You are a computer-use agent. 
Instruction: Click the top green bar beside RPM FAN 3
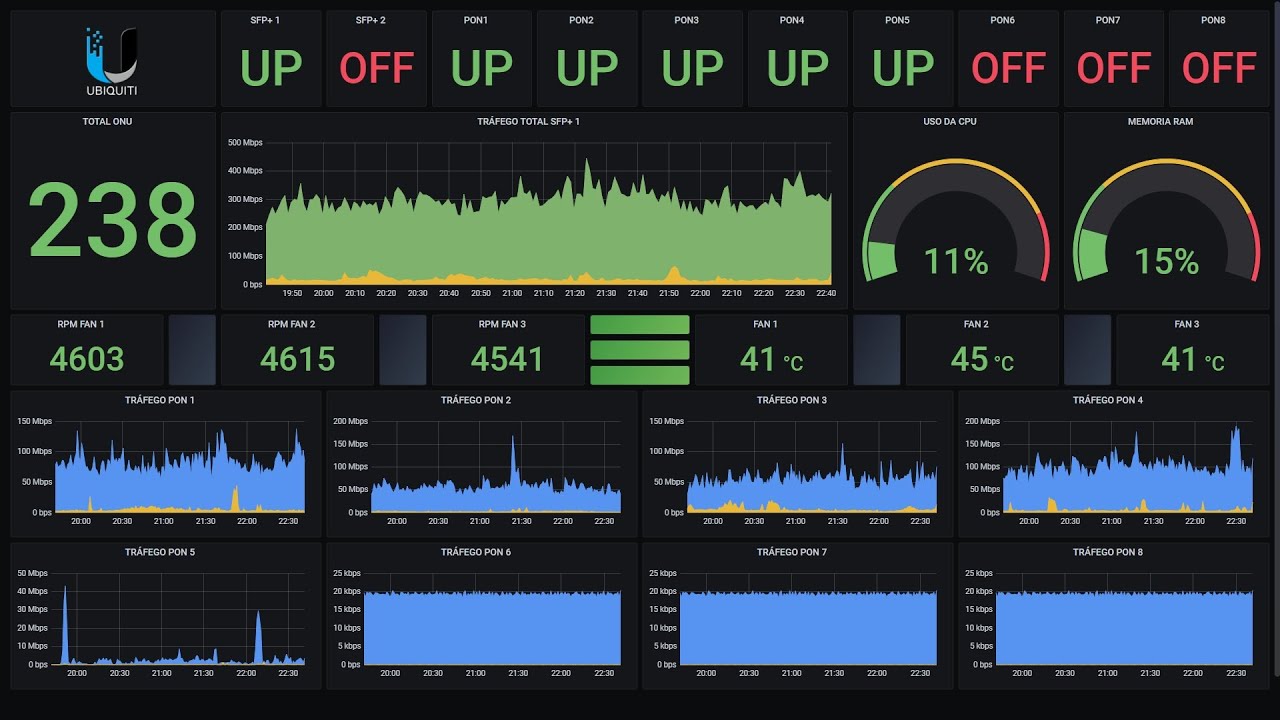tap(640, 325)
